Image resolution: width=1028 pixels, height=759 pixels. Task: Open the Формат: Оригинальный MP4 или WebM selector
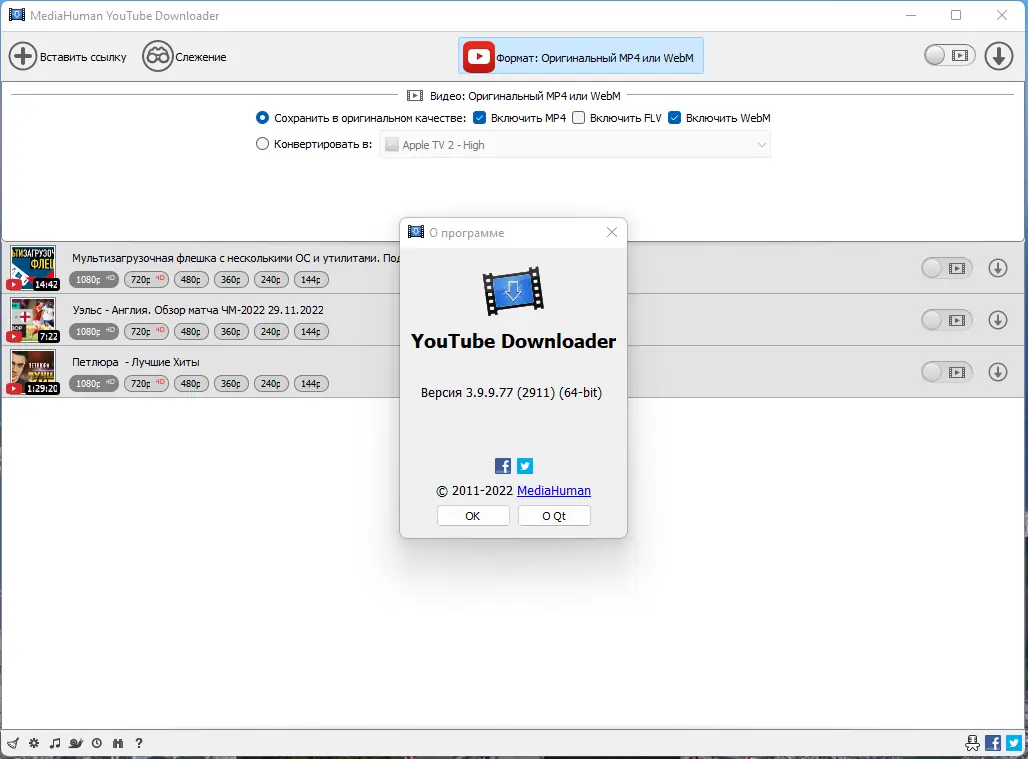point(580,56)
